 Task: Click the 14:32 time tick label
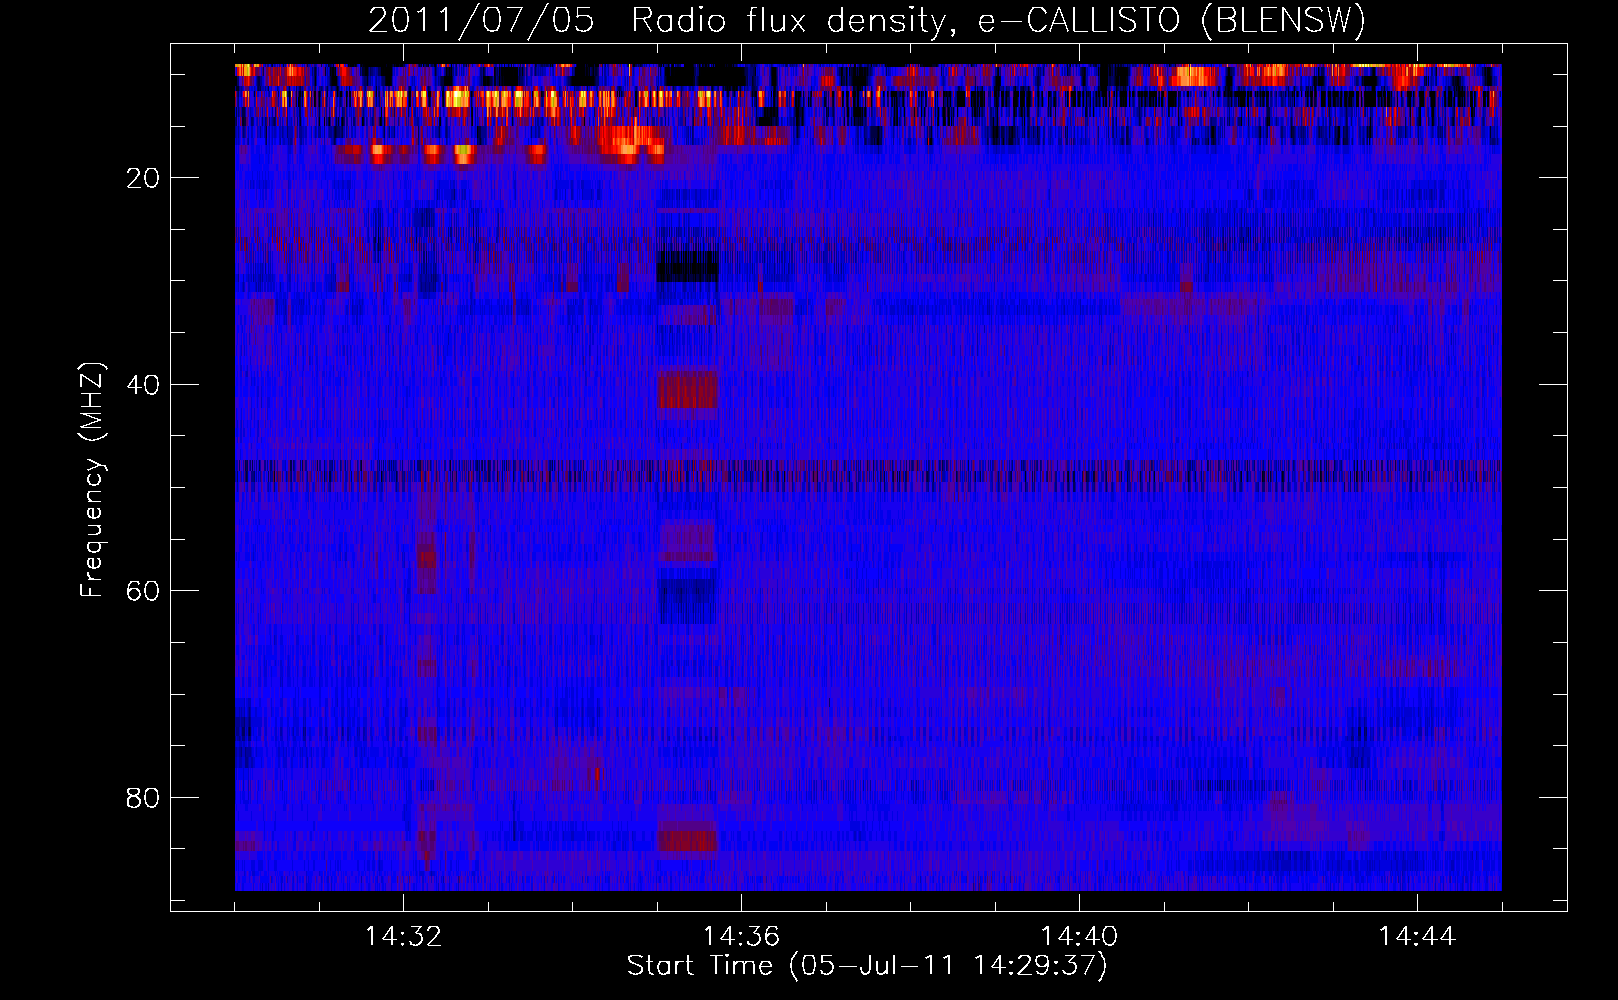(403, 936)
